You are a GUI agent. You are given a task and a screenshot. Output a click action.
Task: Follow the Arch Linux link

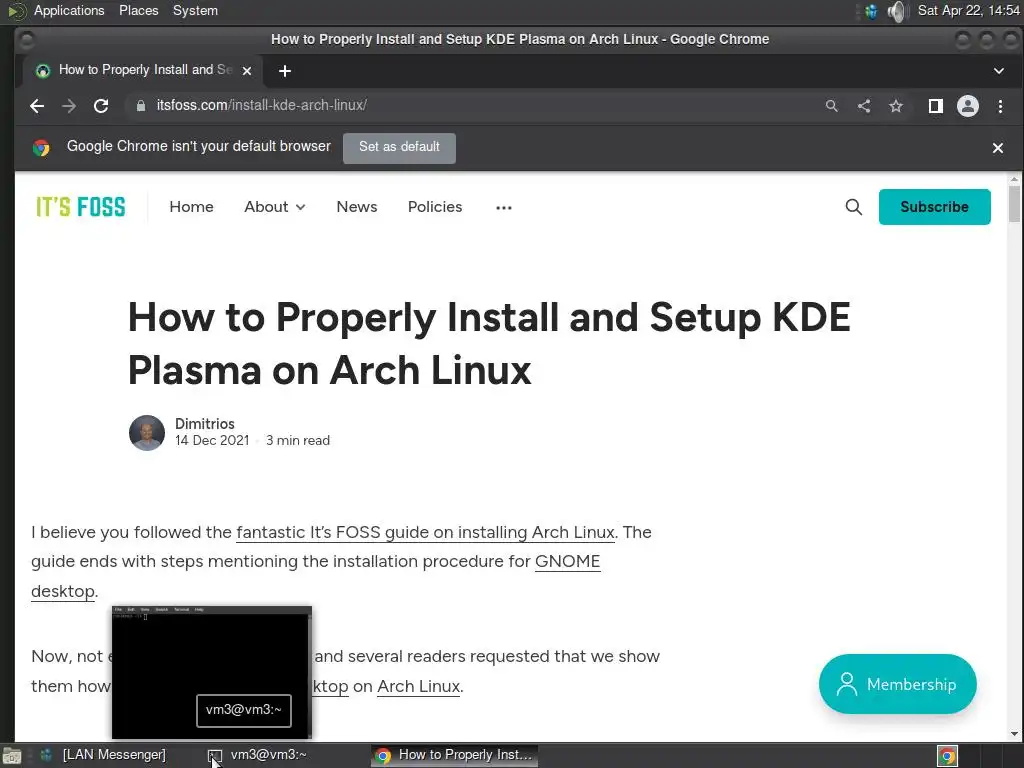419,686
